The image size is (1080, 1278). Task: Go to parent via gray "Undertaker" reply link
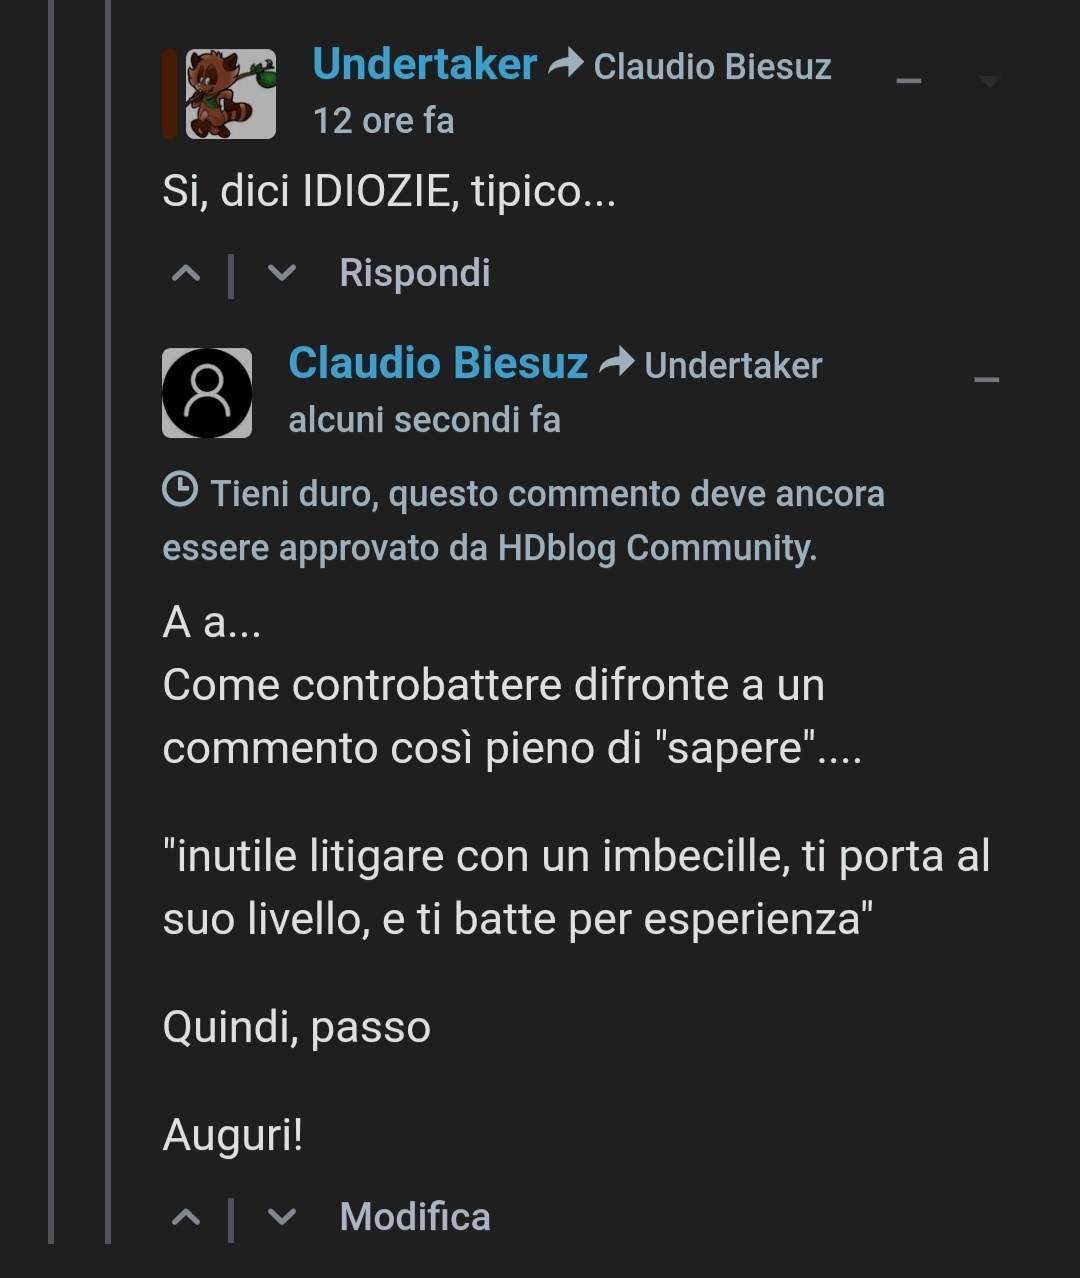click(733, 366)
